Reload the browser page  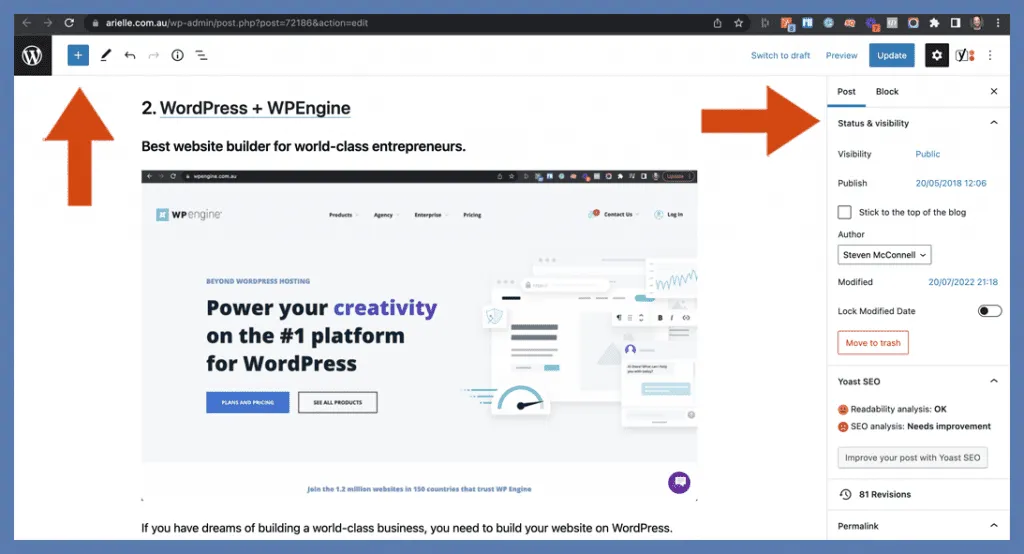pyautogui.click(x=69, y=23)
